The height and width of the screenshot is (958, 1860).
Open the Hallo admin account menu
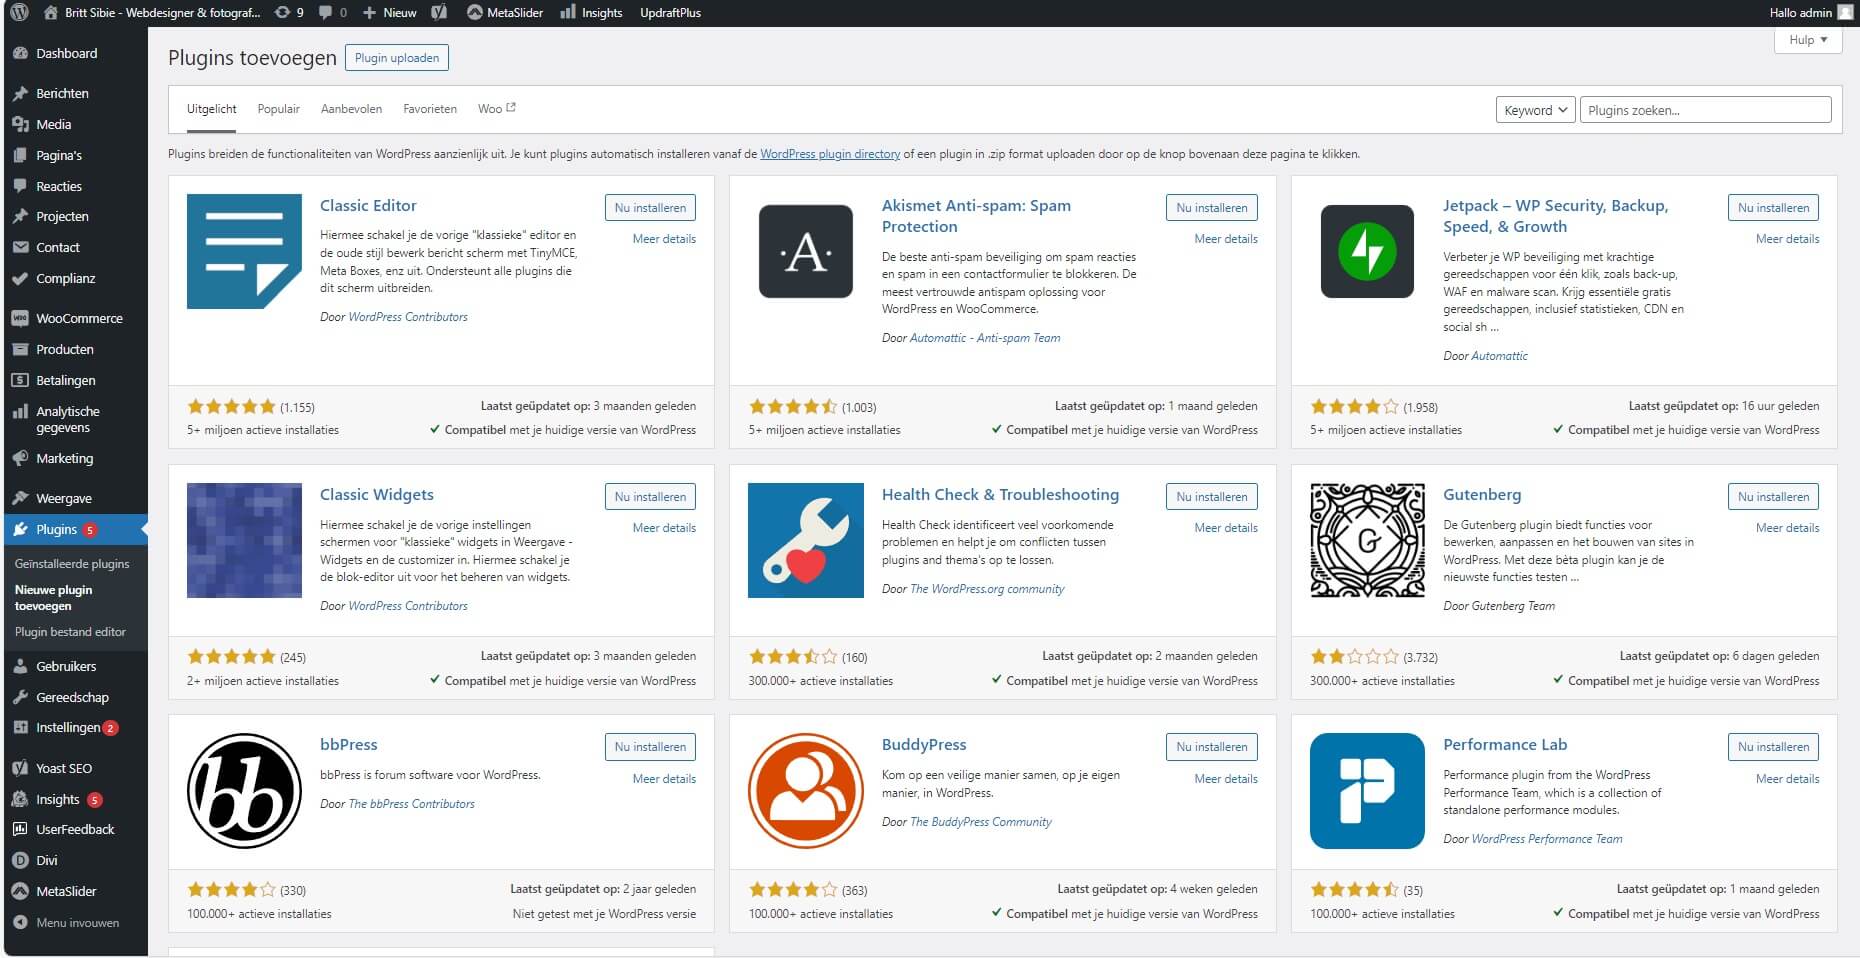tap(1808, 13)
